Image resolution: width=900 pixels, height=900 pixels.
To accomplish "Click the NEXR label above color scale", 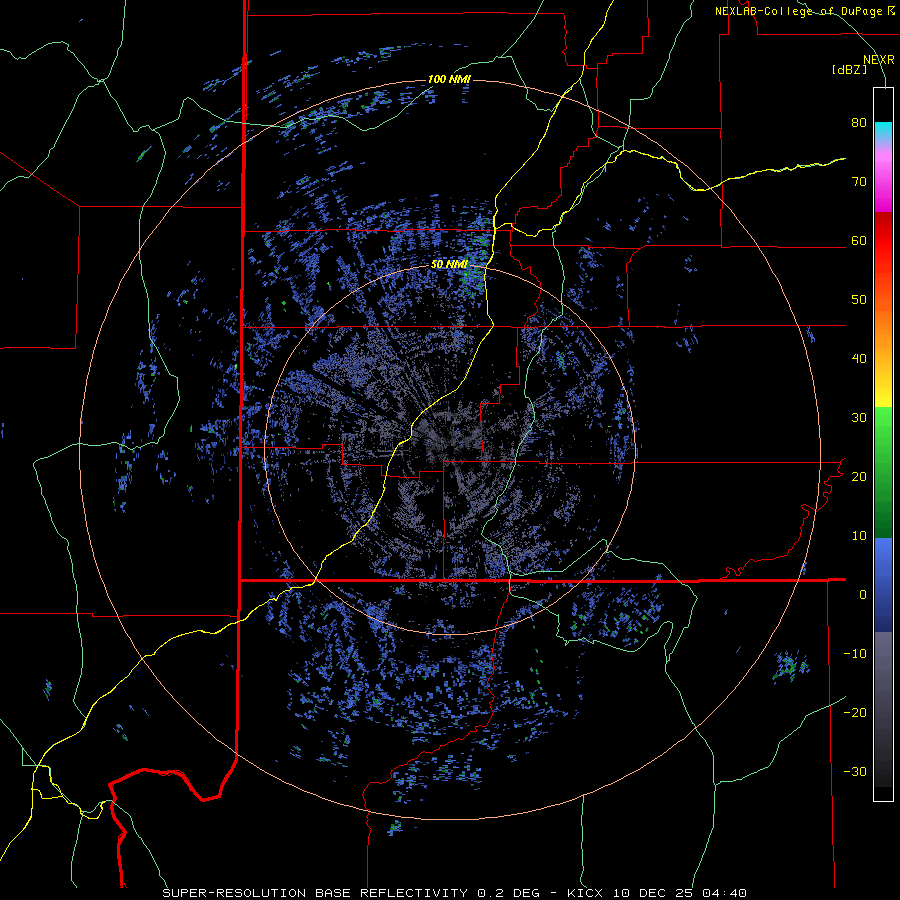I will click(x=878, y=60).
